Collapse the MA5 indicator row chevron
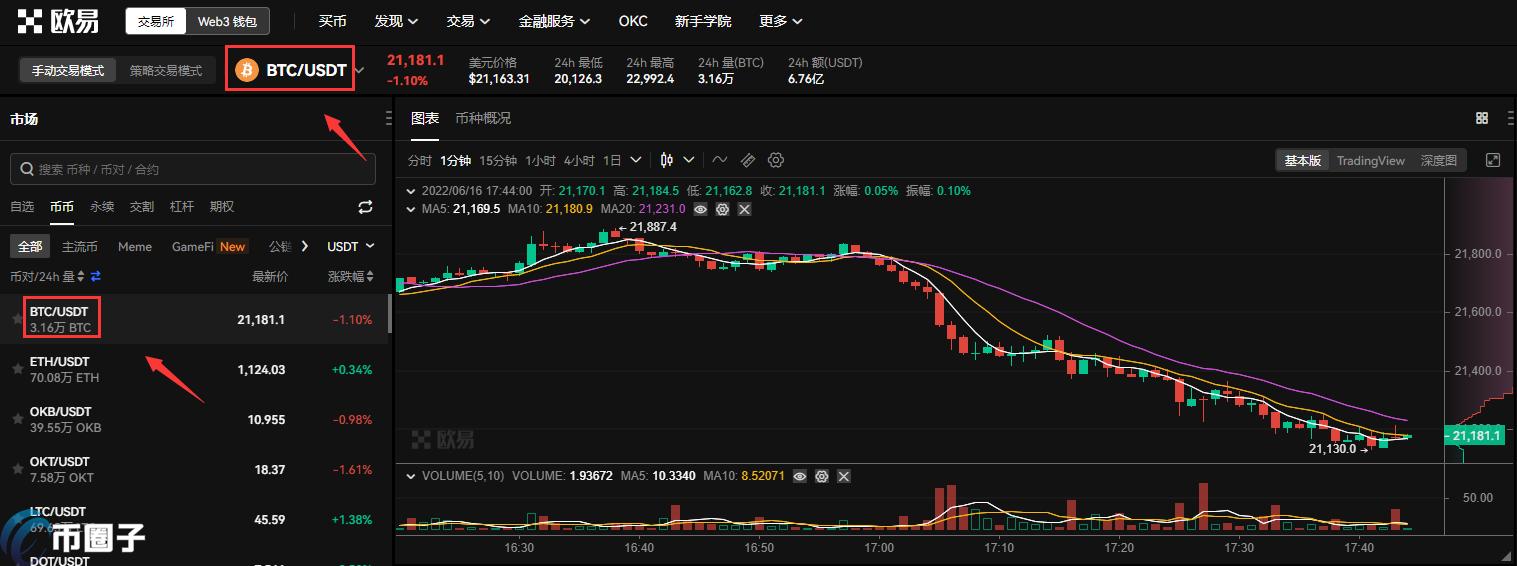This screenshot has height=566, width=1517. point(411,209)
